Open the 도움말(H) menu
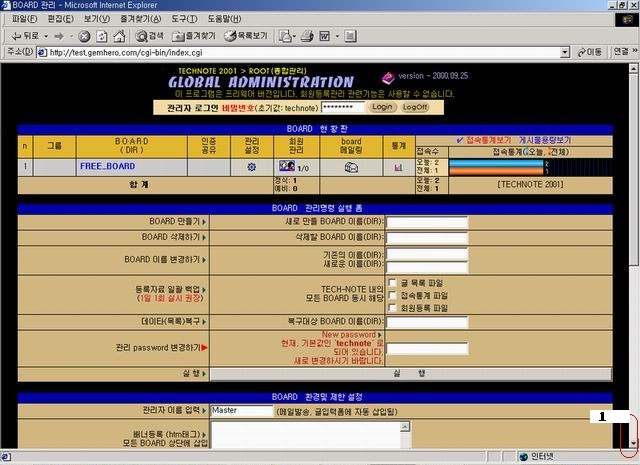The height and width of the screenshot is (465, 640). (224, 19)
